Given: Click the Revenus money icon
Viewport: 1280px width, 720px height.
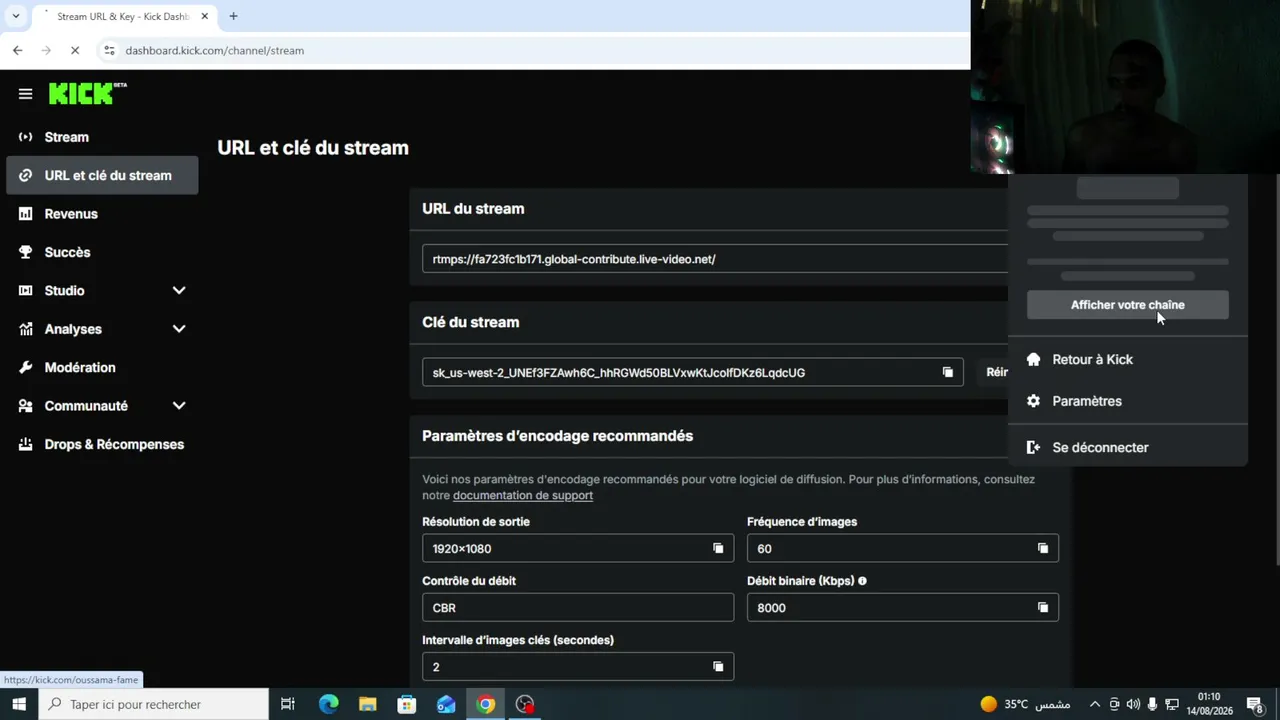Looking at the screenshot, I should click(x=26, y=214).
